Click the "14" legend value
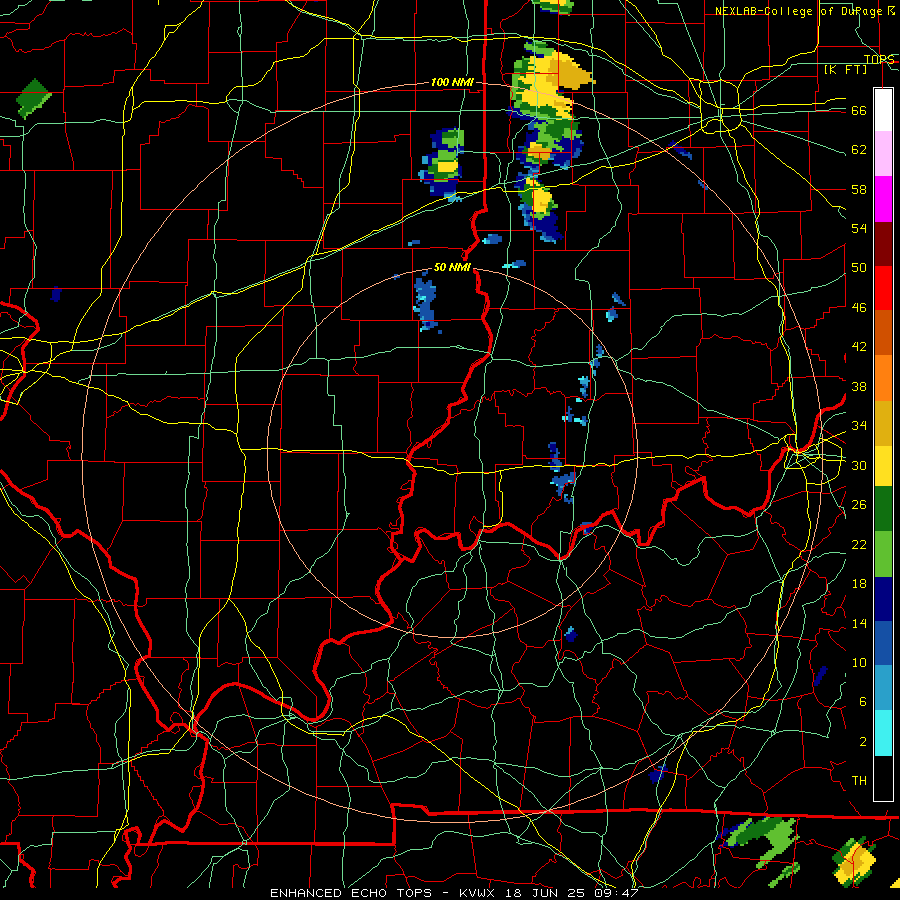Screen dimensions: 900x900 click(x=859, y=623)
